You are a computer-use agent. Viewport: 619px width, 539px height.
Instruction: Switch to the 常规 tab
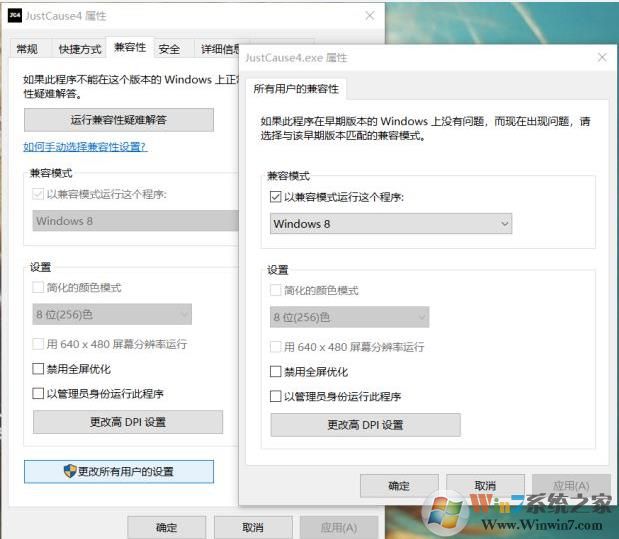(x=27, y=49)
